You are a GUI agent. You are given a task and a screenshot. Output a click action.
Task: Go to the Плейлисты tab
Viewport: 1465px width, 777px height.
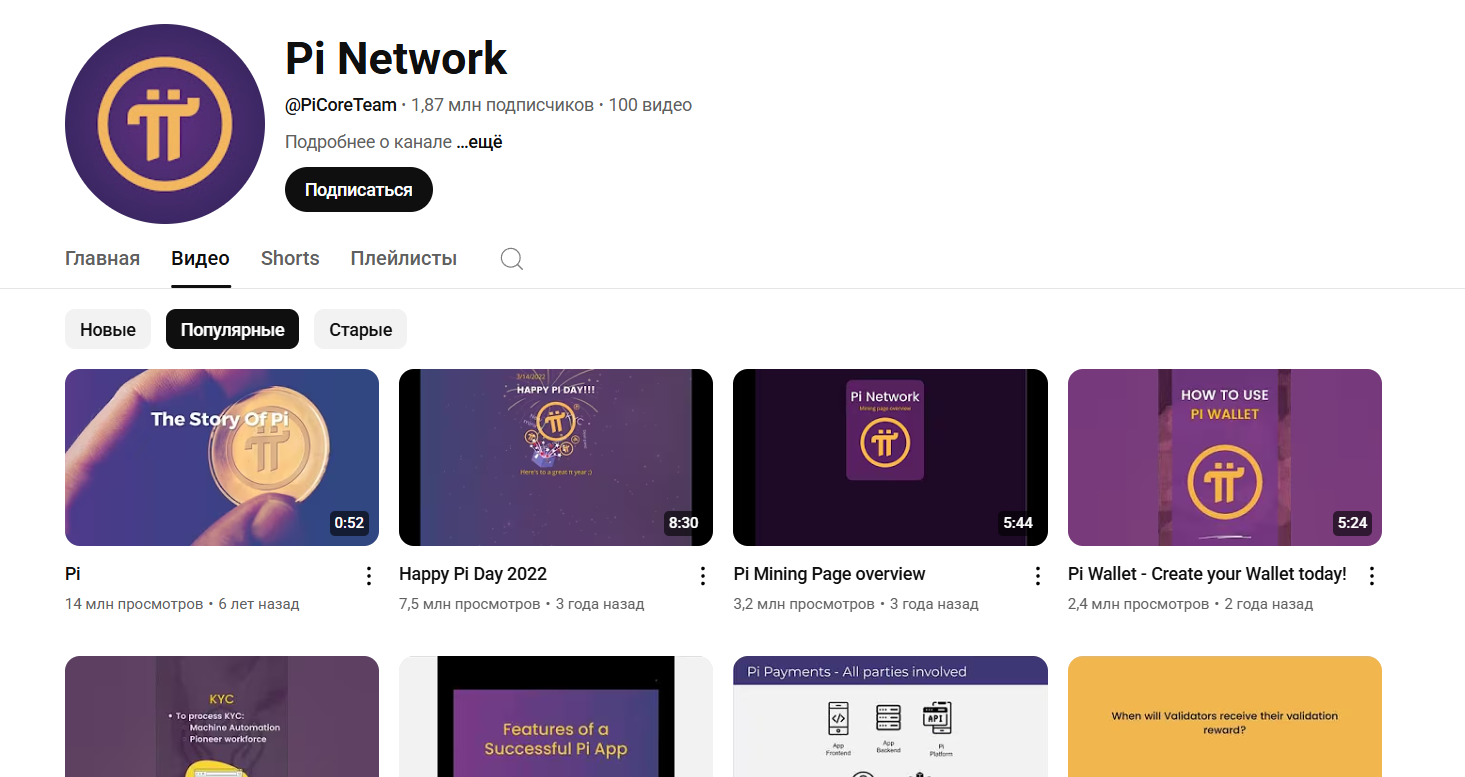(x=404, y=258)
